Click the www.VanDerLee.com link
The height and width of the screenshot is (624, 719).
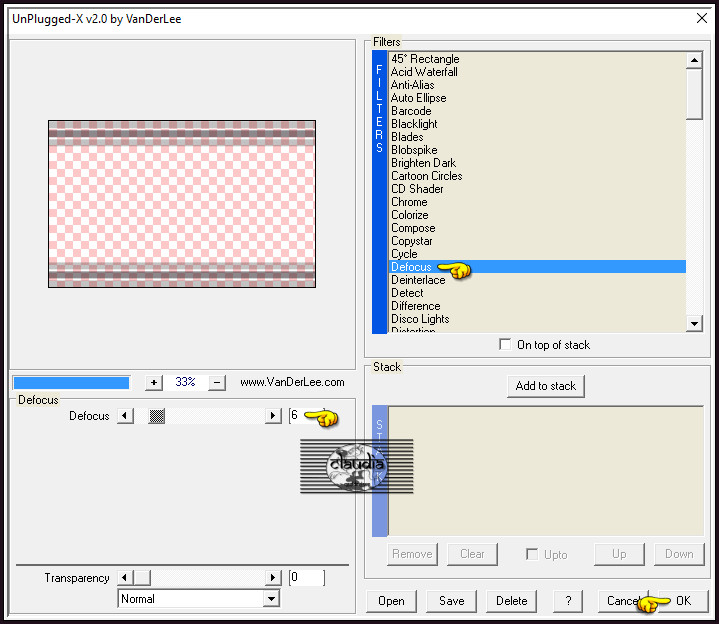pos(292,382)
